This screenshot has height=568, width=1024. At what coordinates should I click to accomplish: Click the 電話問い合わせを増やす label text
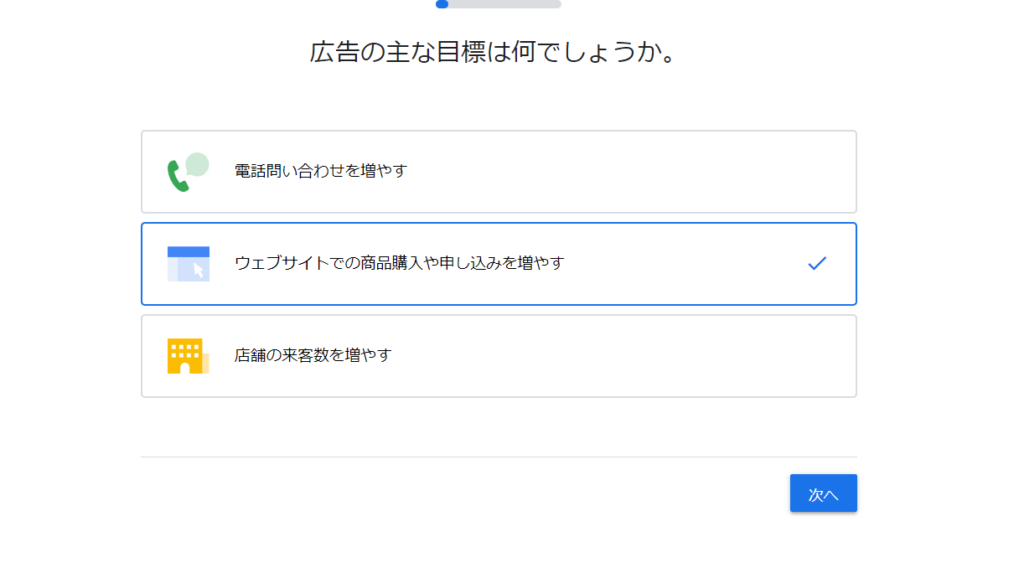321,171
